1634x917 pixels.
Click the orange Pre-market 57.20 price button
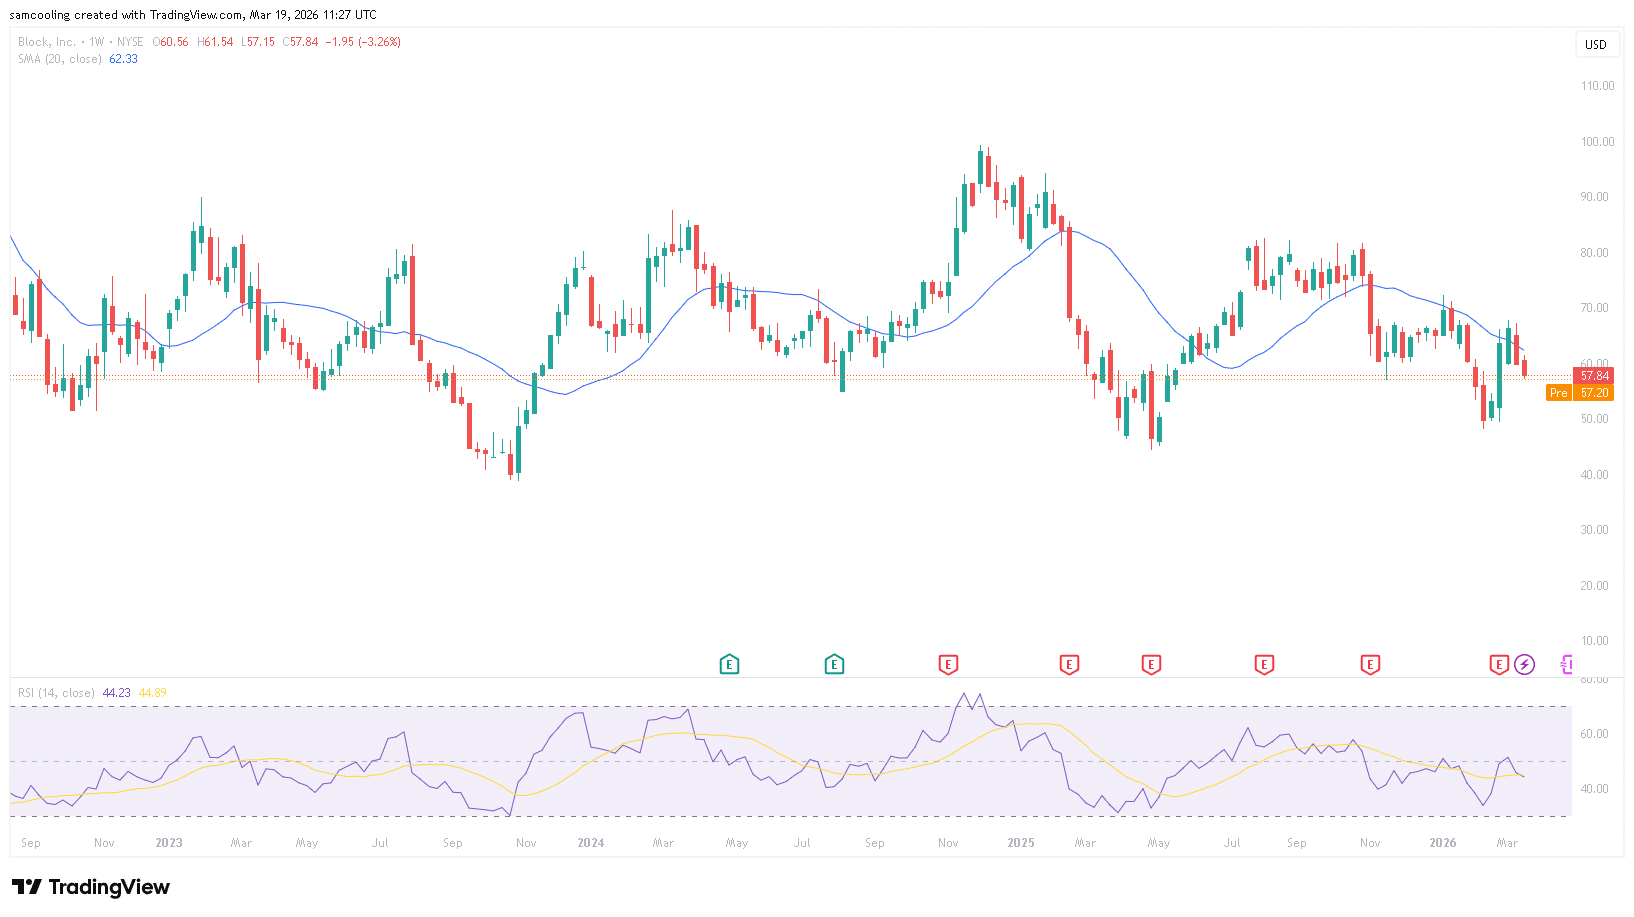pyautogui.click(x=1580, y=393)
